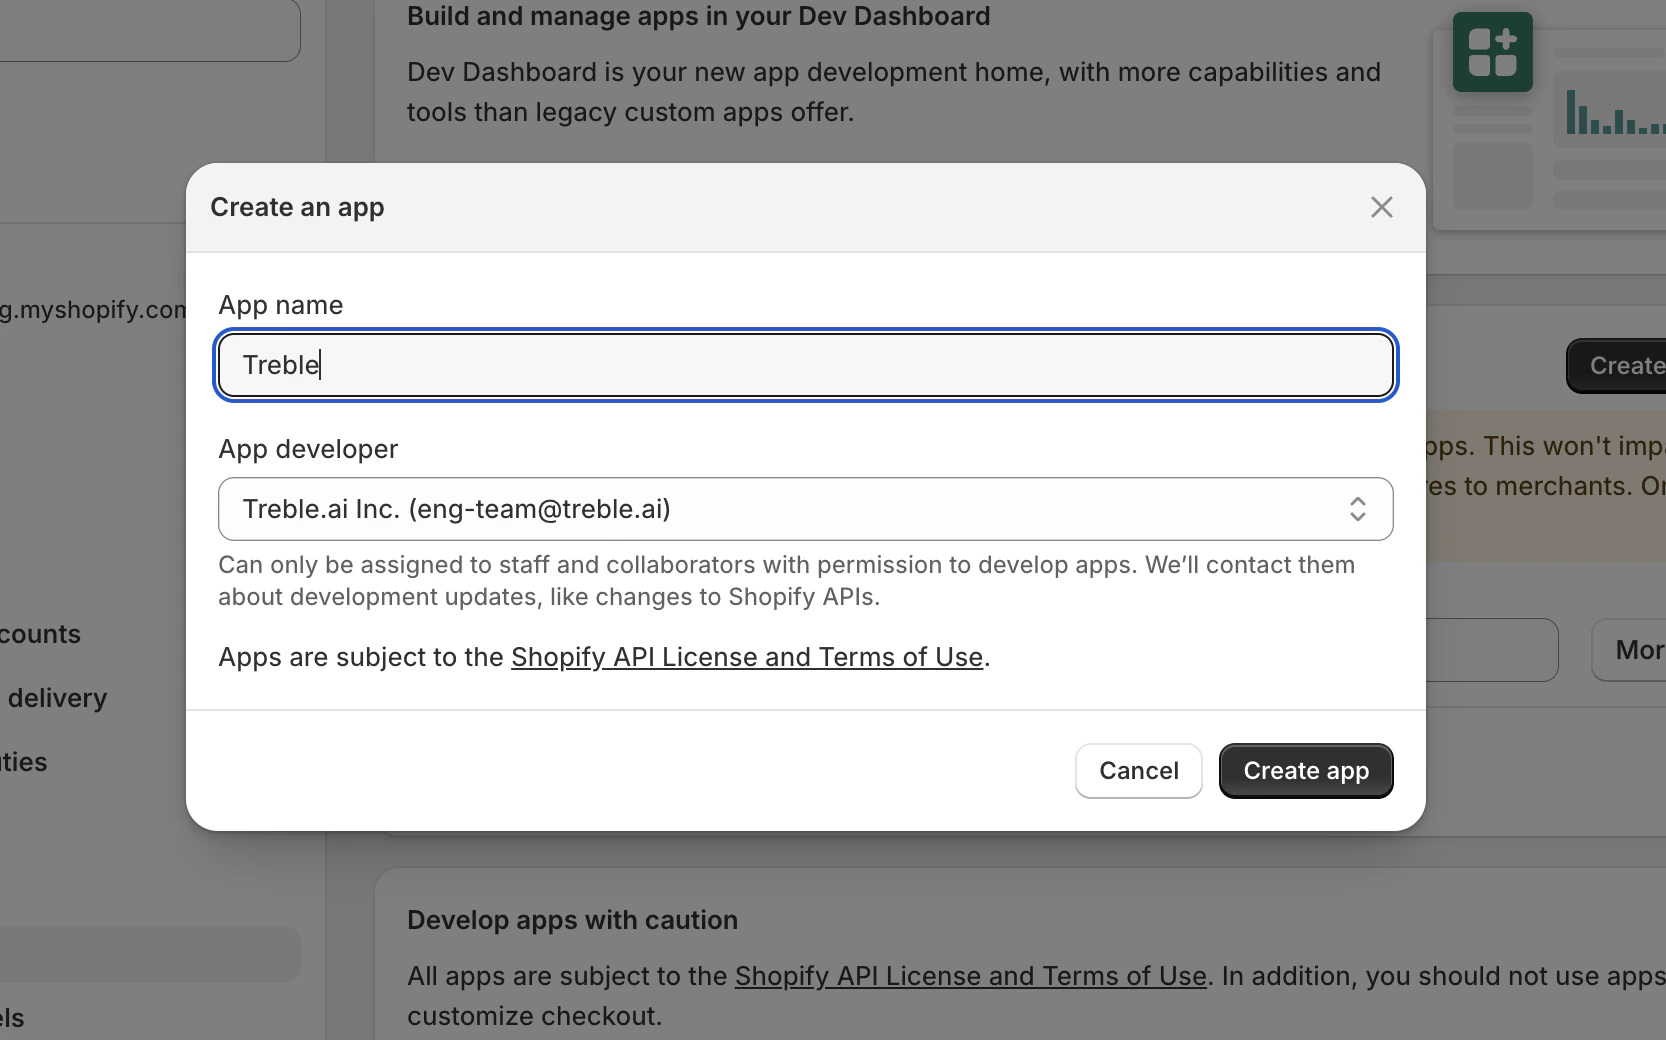
Task: Click the 'Build and manage apps in your Dev Dashboard' heading
Action: pyautogui.click(x=698, y=16)
